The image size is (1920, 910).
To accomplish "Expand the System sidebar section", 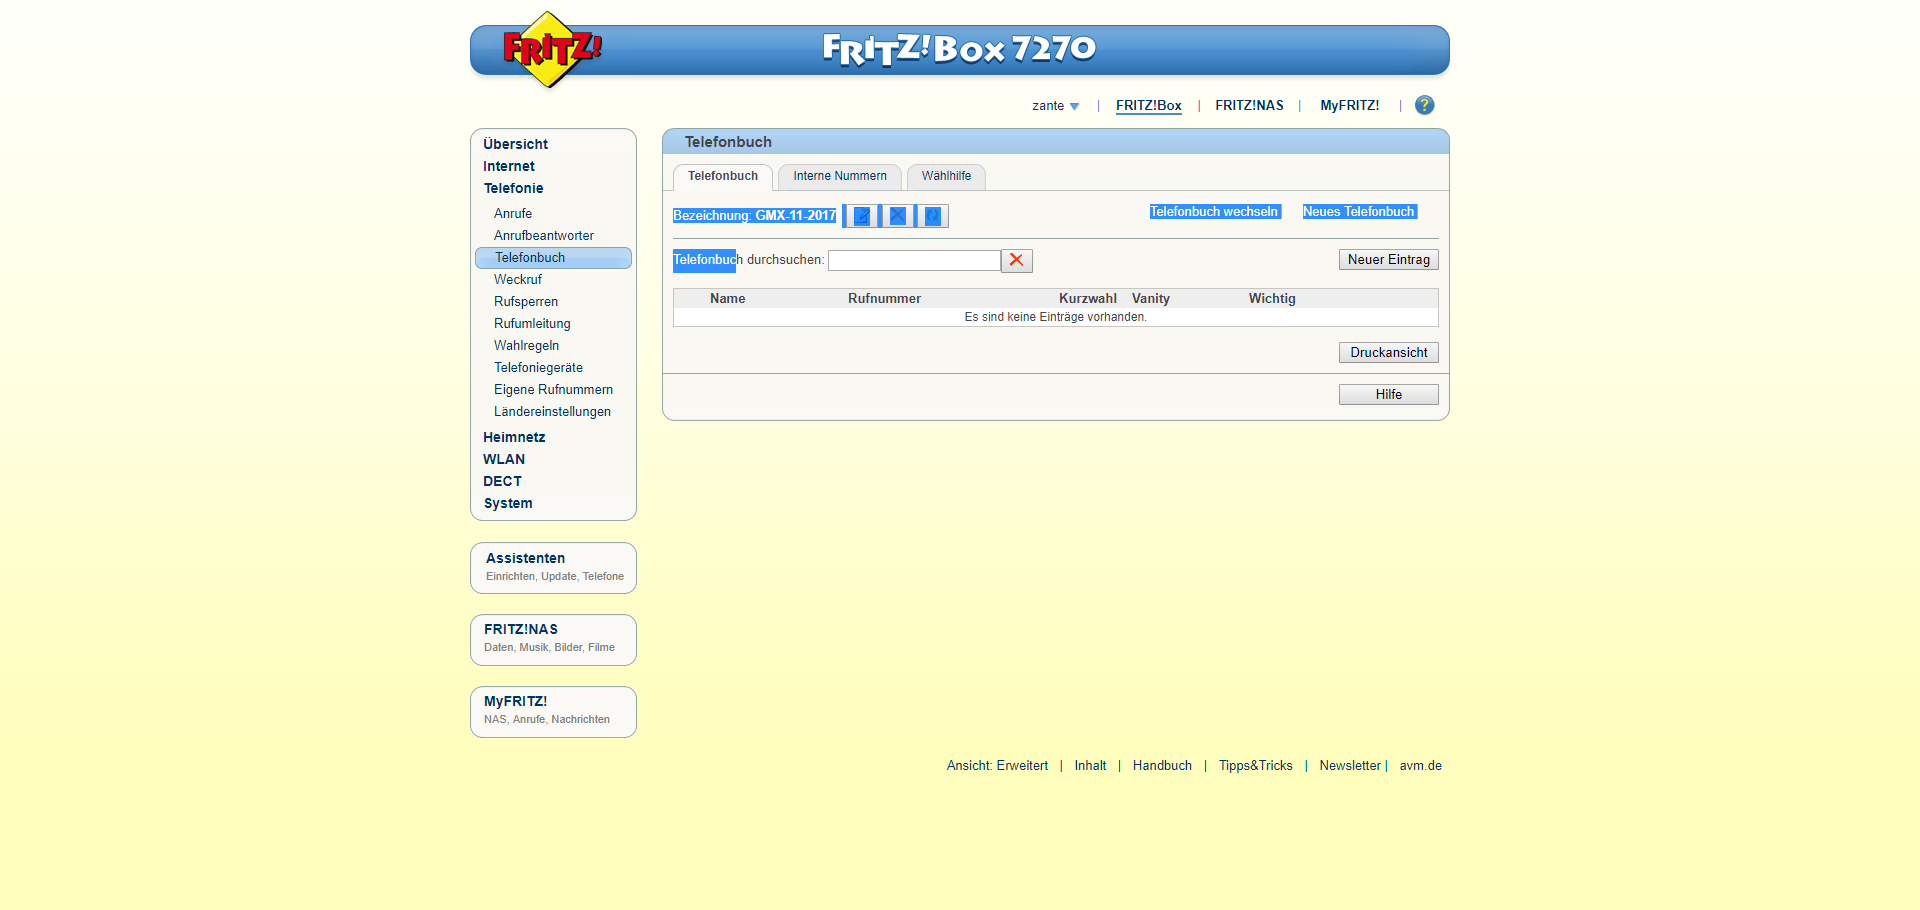I will pyautogui.click(x=508, y=503).
